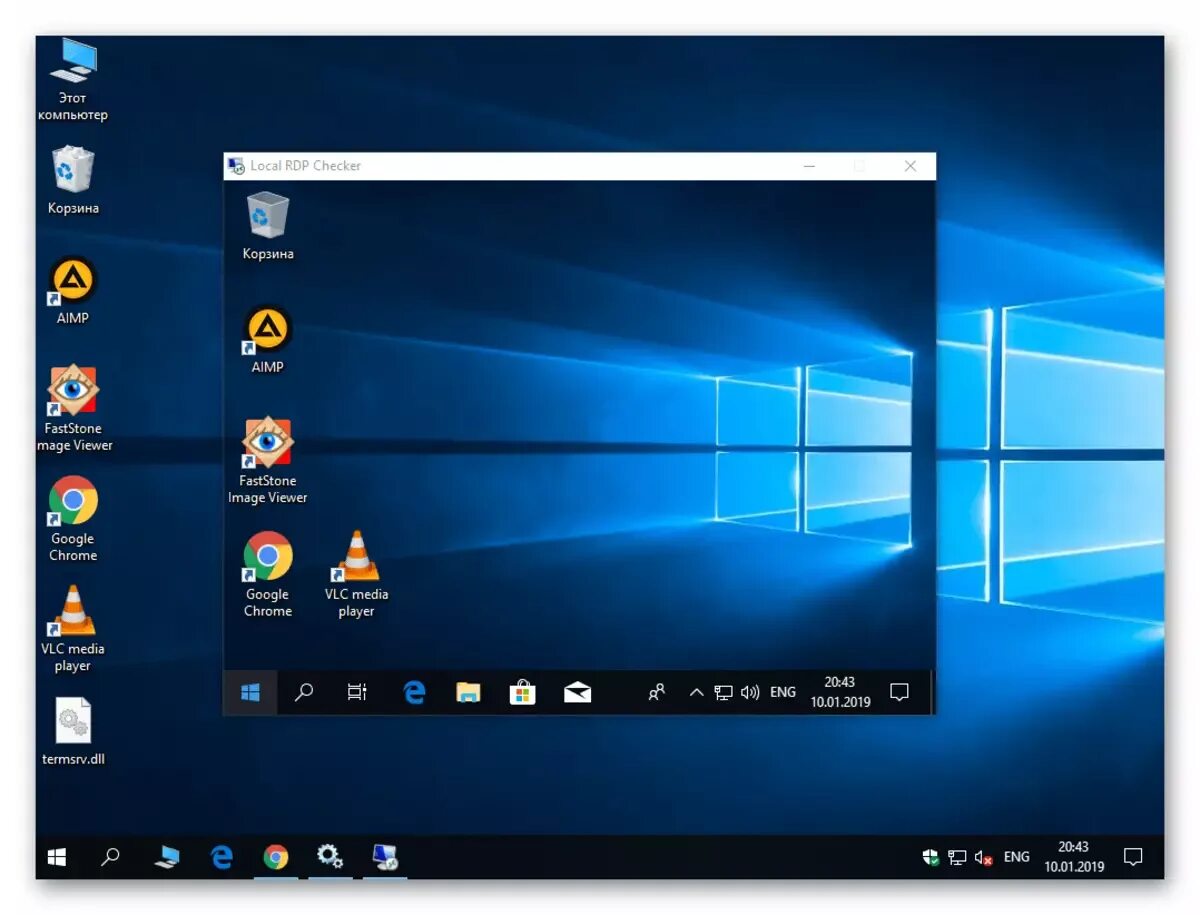Screen dimensions: 1200x915
Task: Select VLC media player on host desktop
Action: point(73,629)
